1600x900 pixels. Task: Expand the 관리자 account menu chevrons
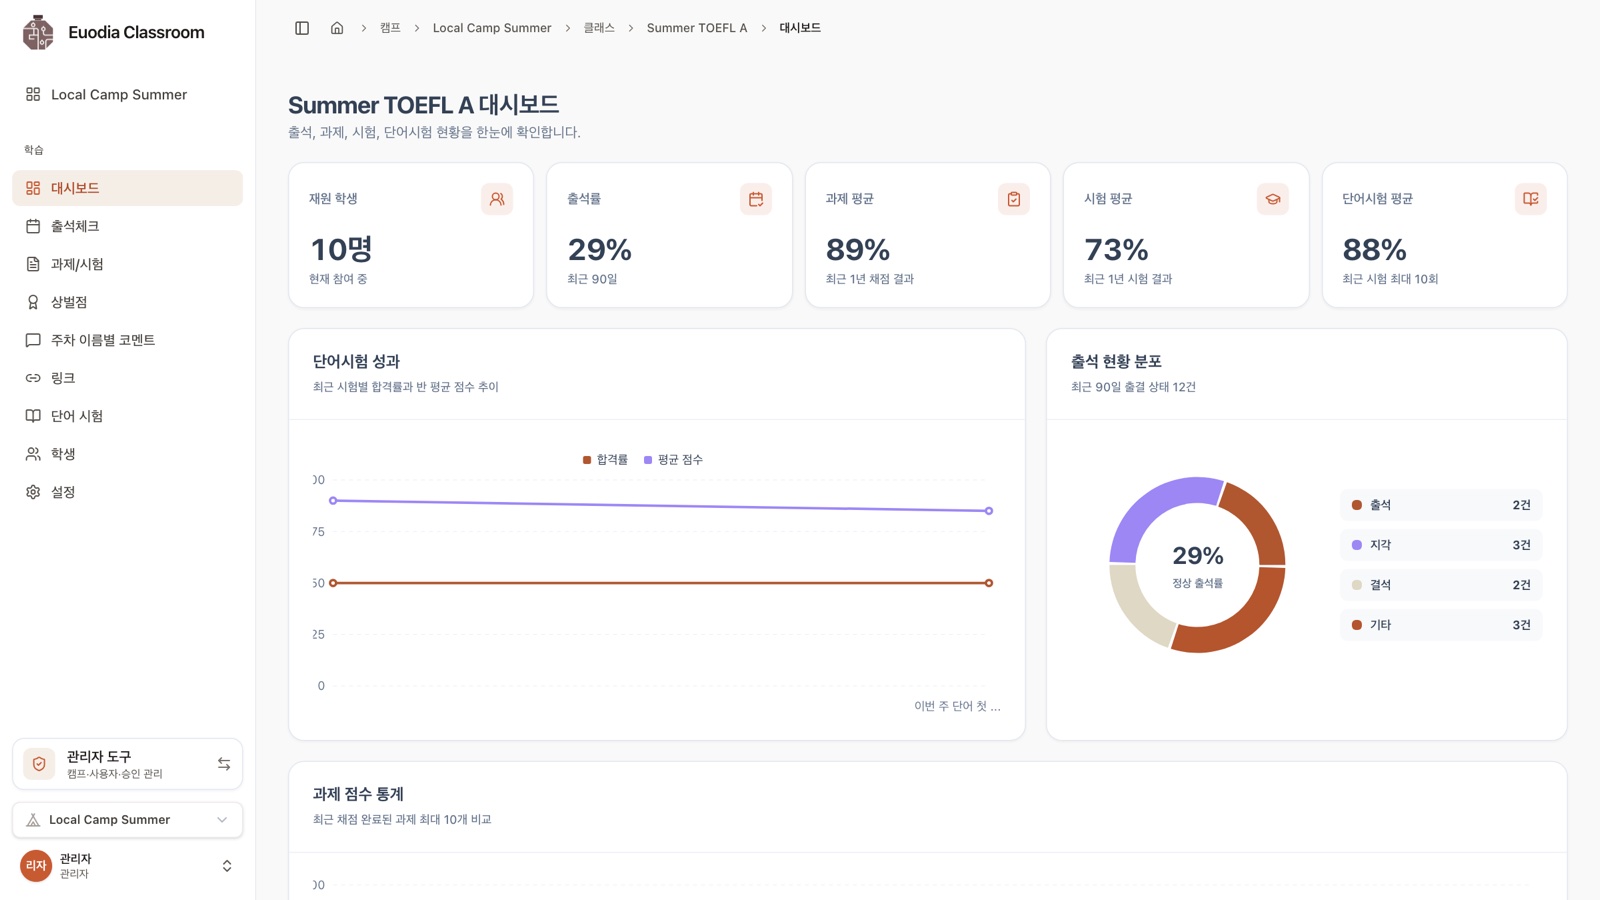pyautogui.click(x=227, y=866)
